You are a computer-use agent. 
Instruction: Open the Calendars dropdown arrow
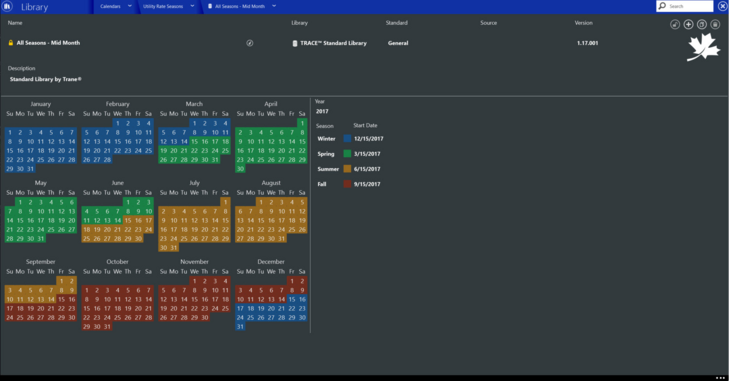pos(130,6)
